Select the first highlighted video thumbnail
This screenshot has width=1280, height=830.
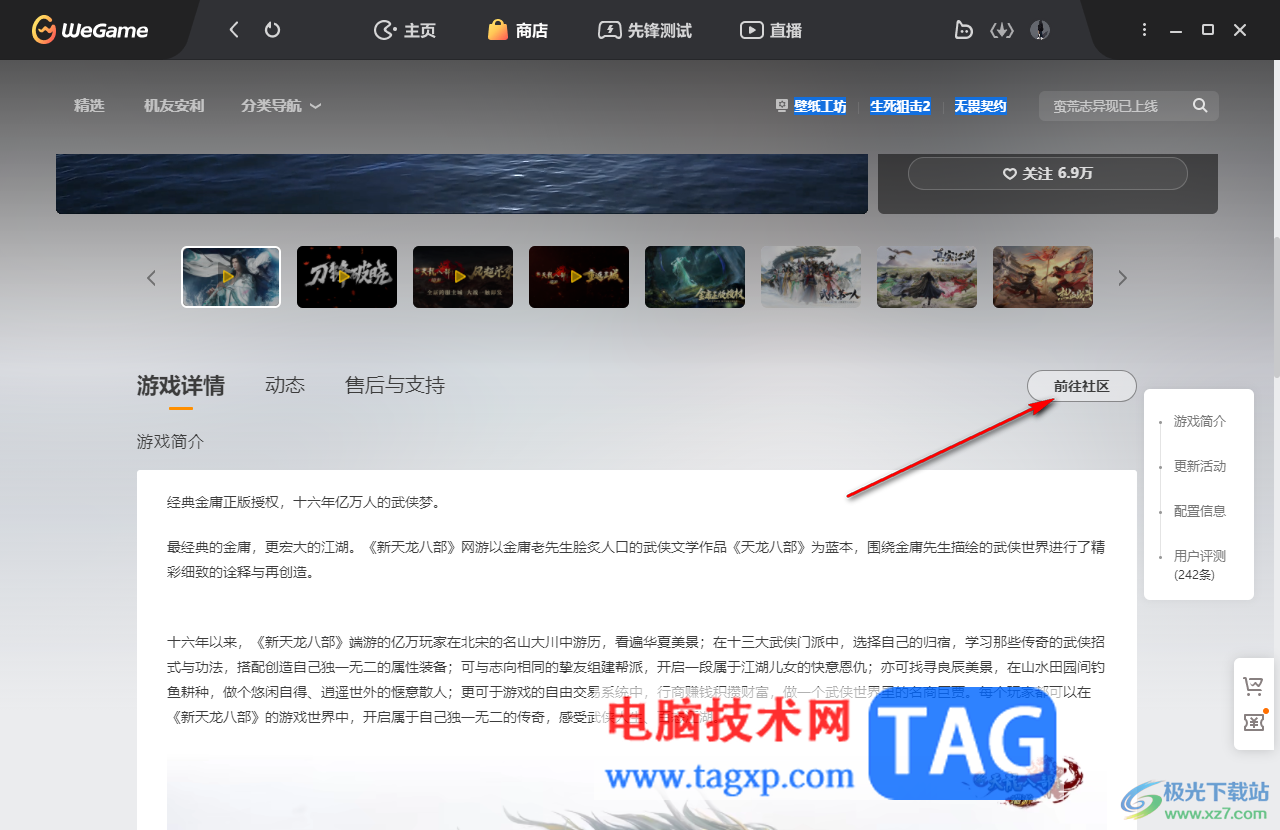click(231, 277)
